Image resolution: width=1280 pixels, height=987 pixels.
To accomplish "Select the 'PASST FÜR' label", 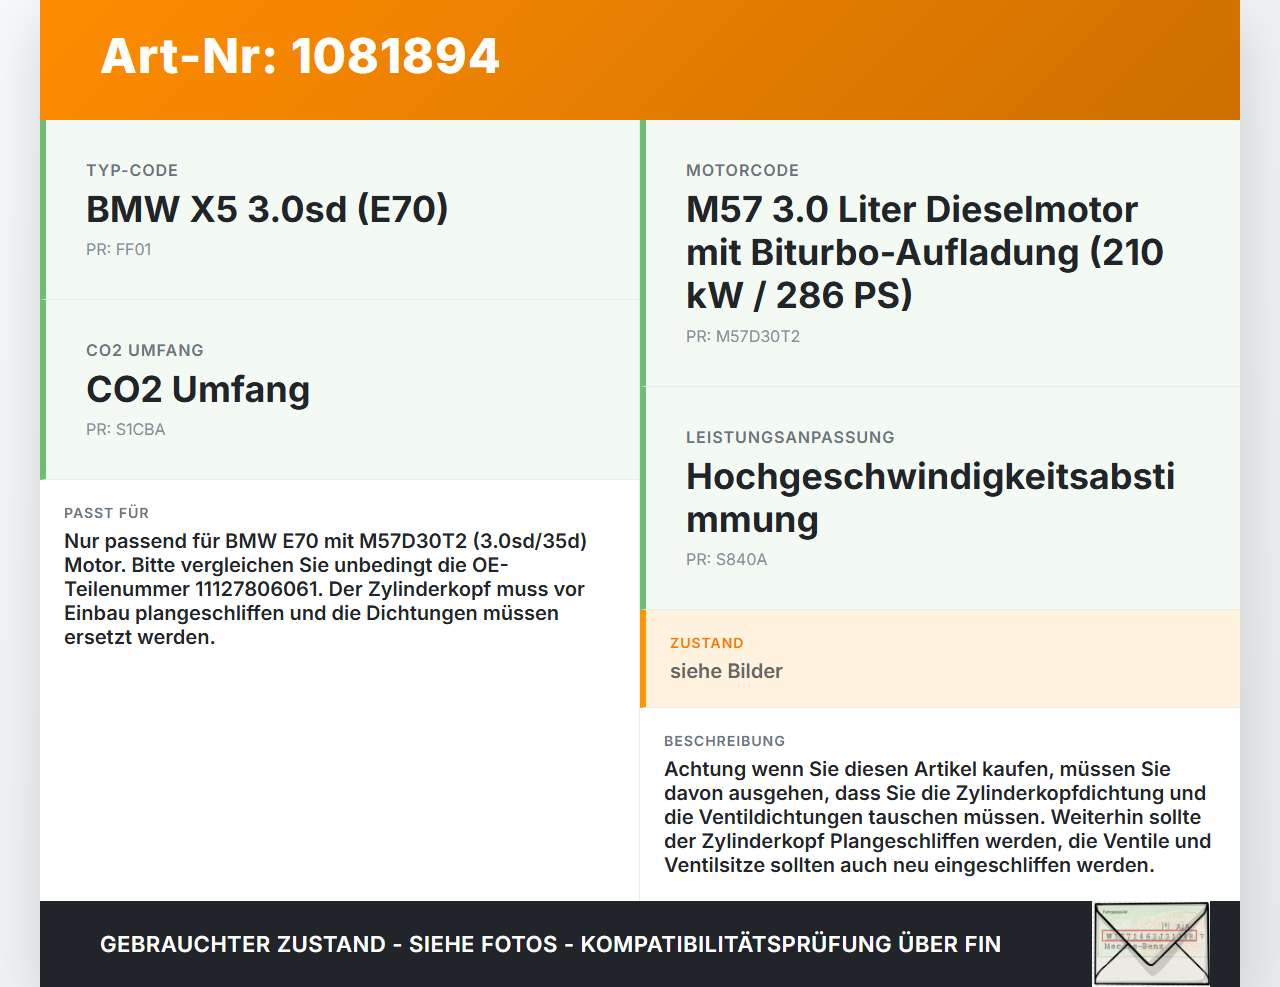I will click(x=107, y=513).
